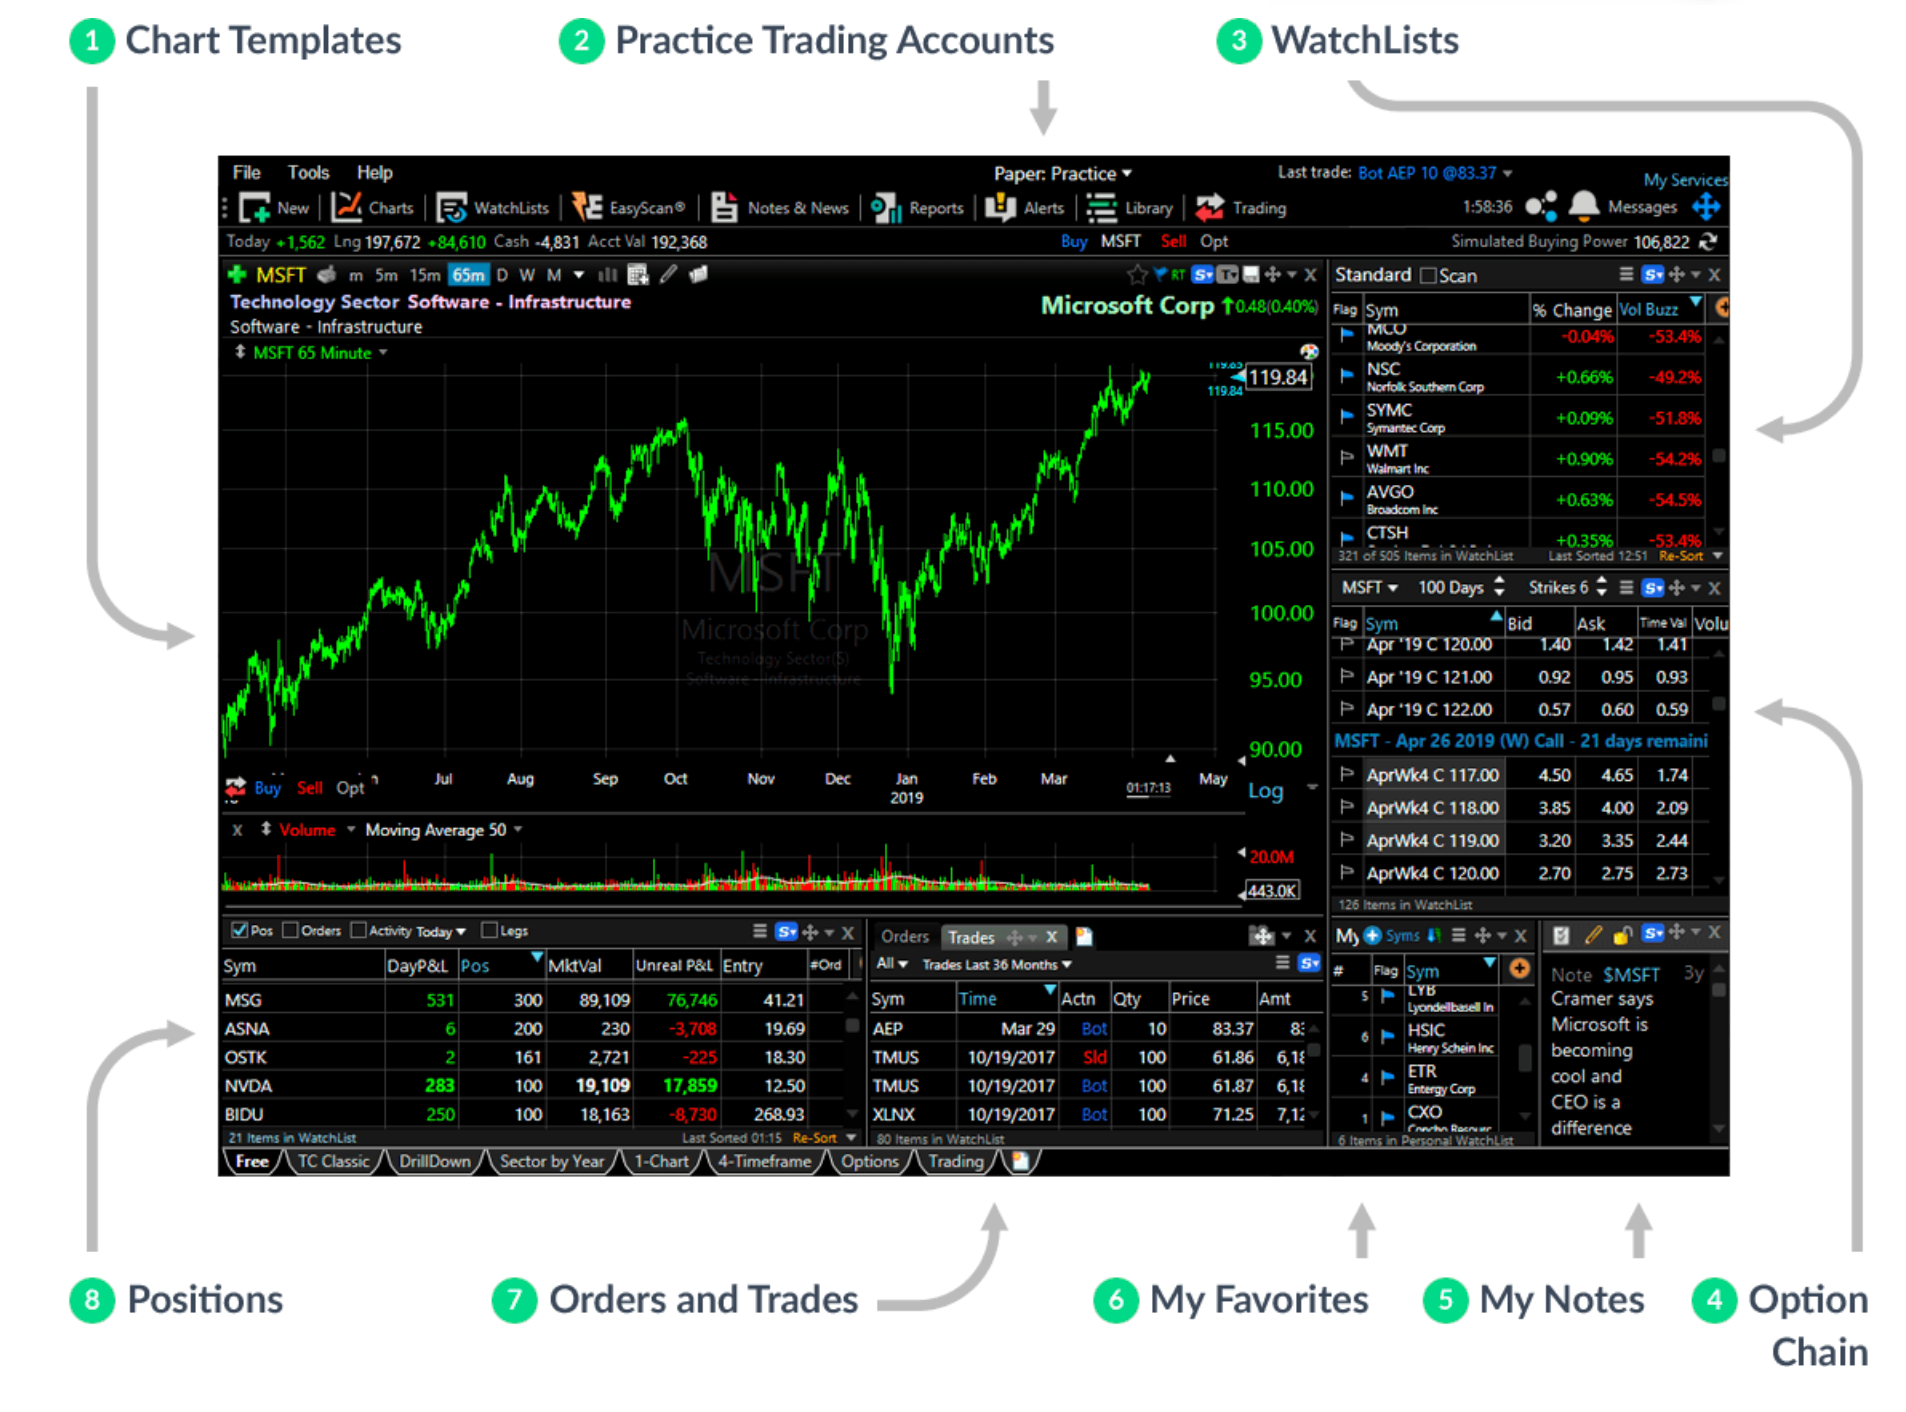1906x1412 pixels.
Task: Click the Buy button in the account bar
Action: click(1073, 241)
